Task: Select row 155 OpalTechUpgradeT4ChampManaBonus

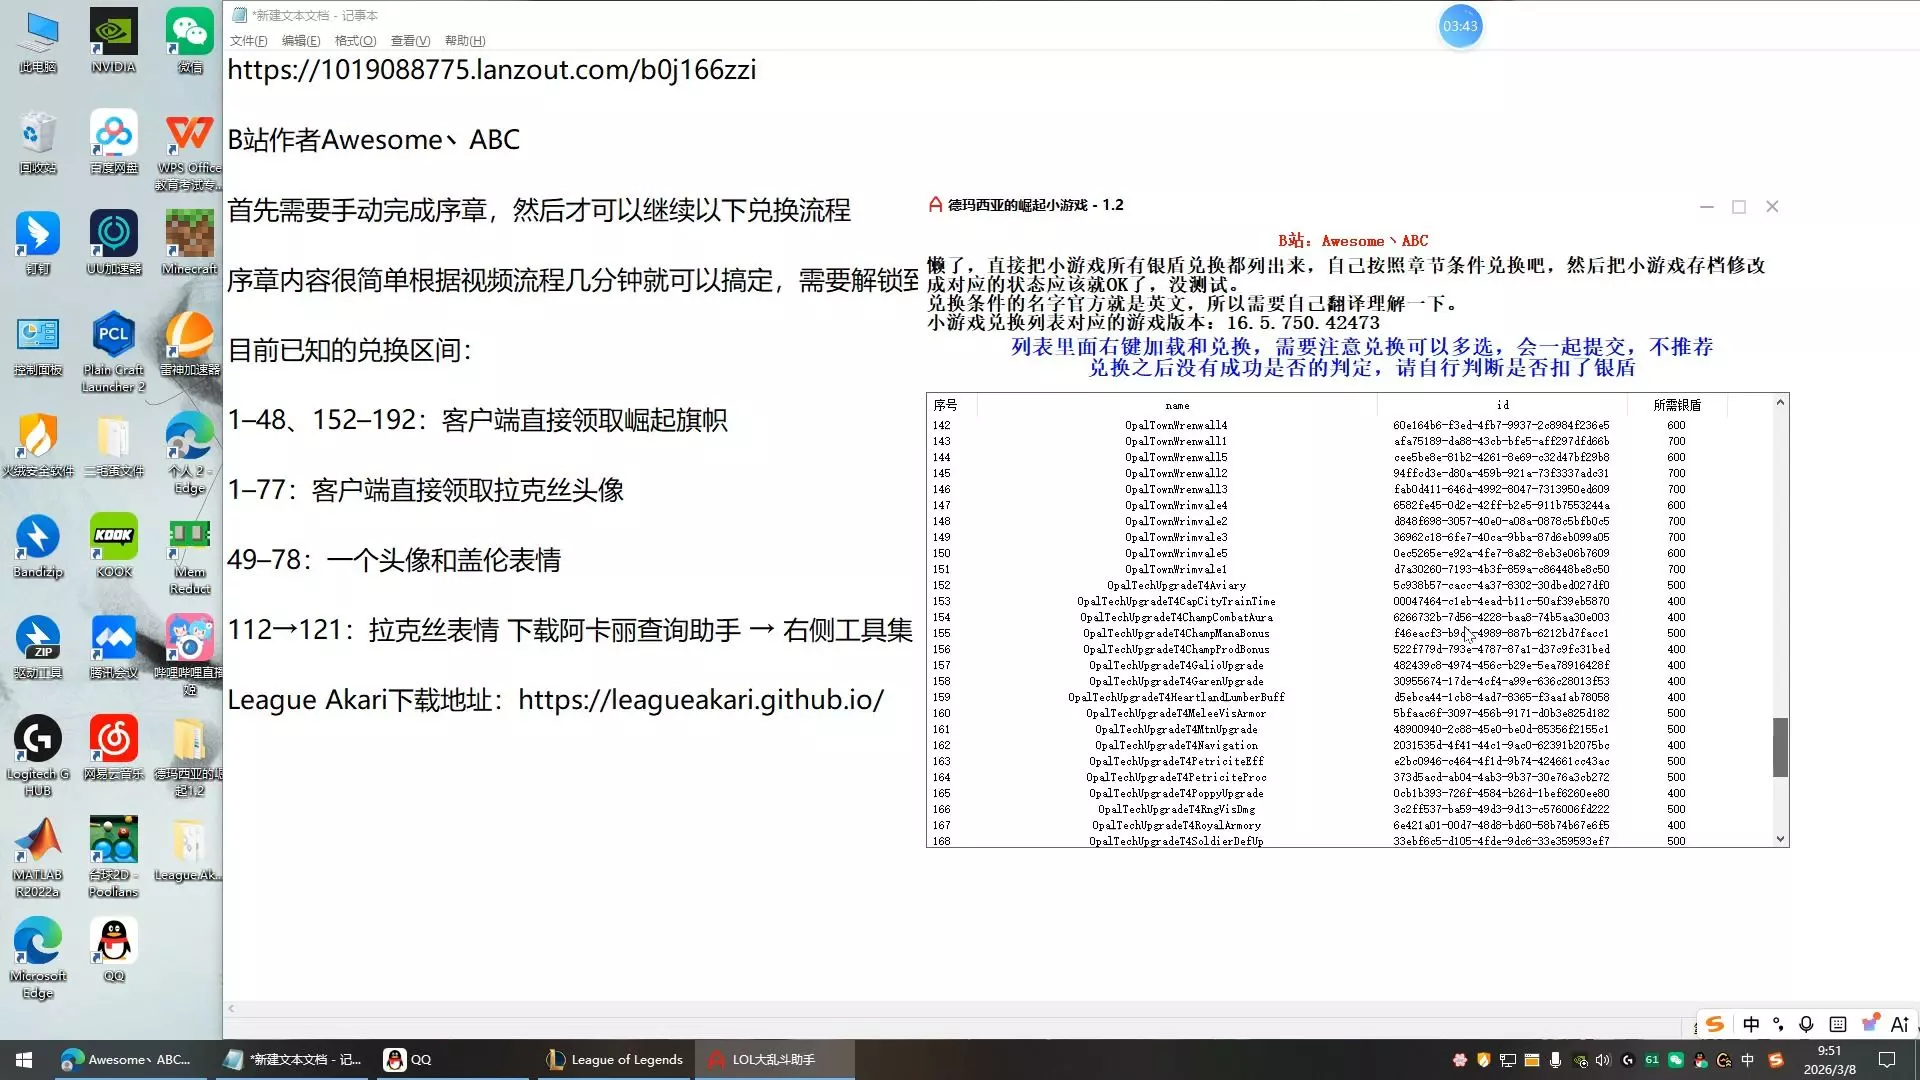Action: coord(1176,633)
